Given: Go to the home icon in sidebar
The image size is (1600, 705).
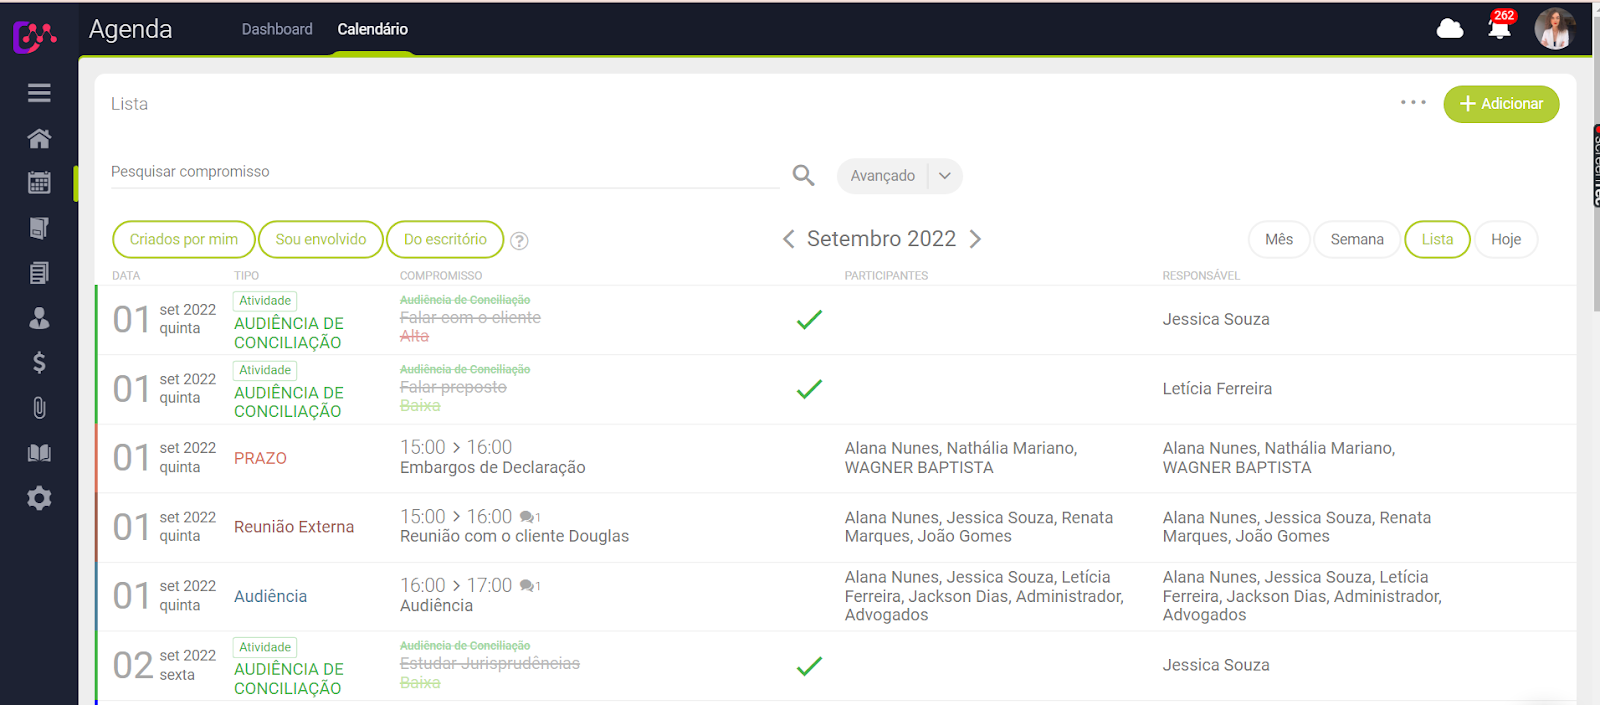Looking at the screenshot, I should (x=39, y=138).
